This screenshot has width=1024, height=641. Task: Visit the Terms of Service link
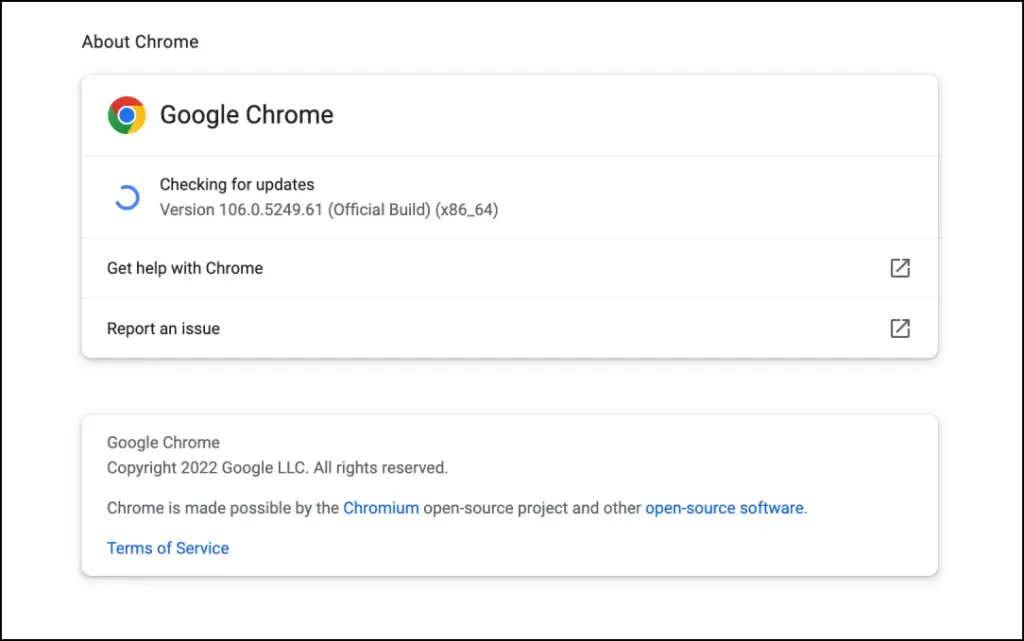click(168, 548)
